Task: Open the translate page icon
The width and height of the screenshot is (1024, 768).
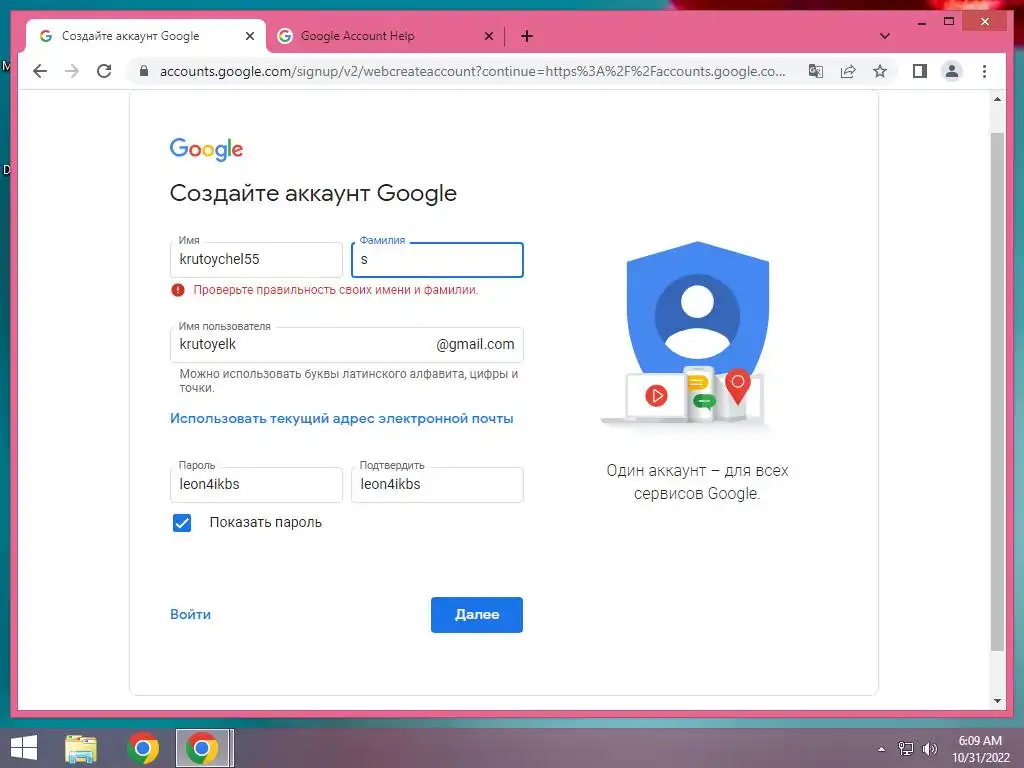Action: click(x=816, y=71)
